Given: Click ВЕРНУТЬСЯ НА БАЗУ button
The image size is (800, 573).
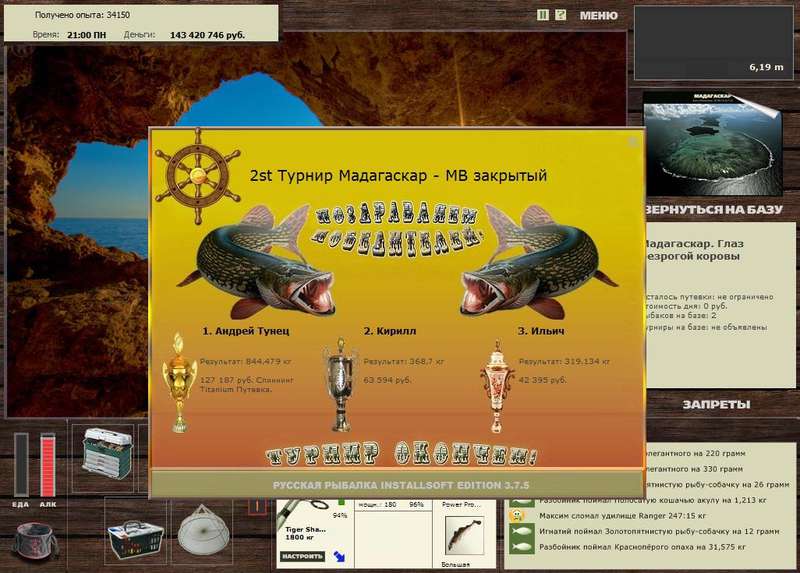Looking at the screenshot, I should coord(714,210).
